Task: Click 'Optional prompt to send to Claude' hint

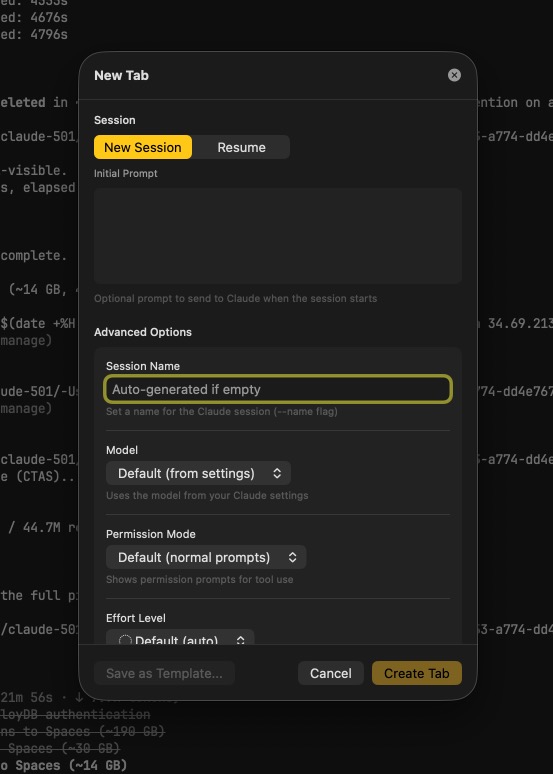Action: coord(236,299)
